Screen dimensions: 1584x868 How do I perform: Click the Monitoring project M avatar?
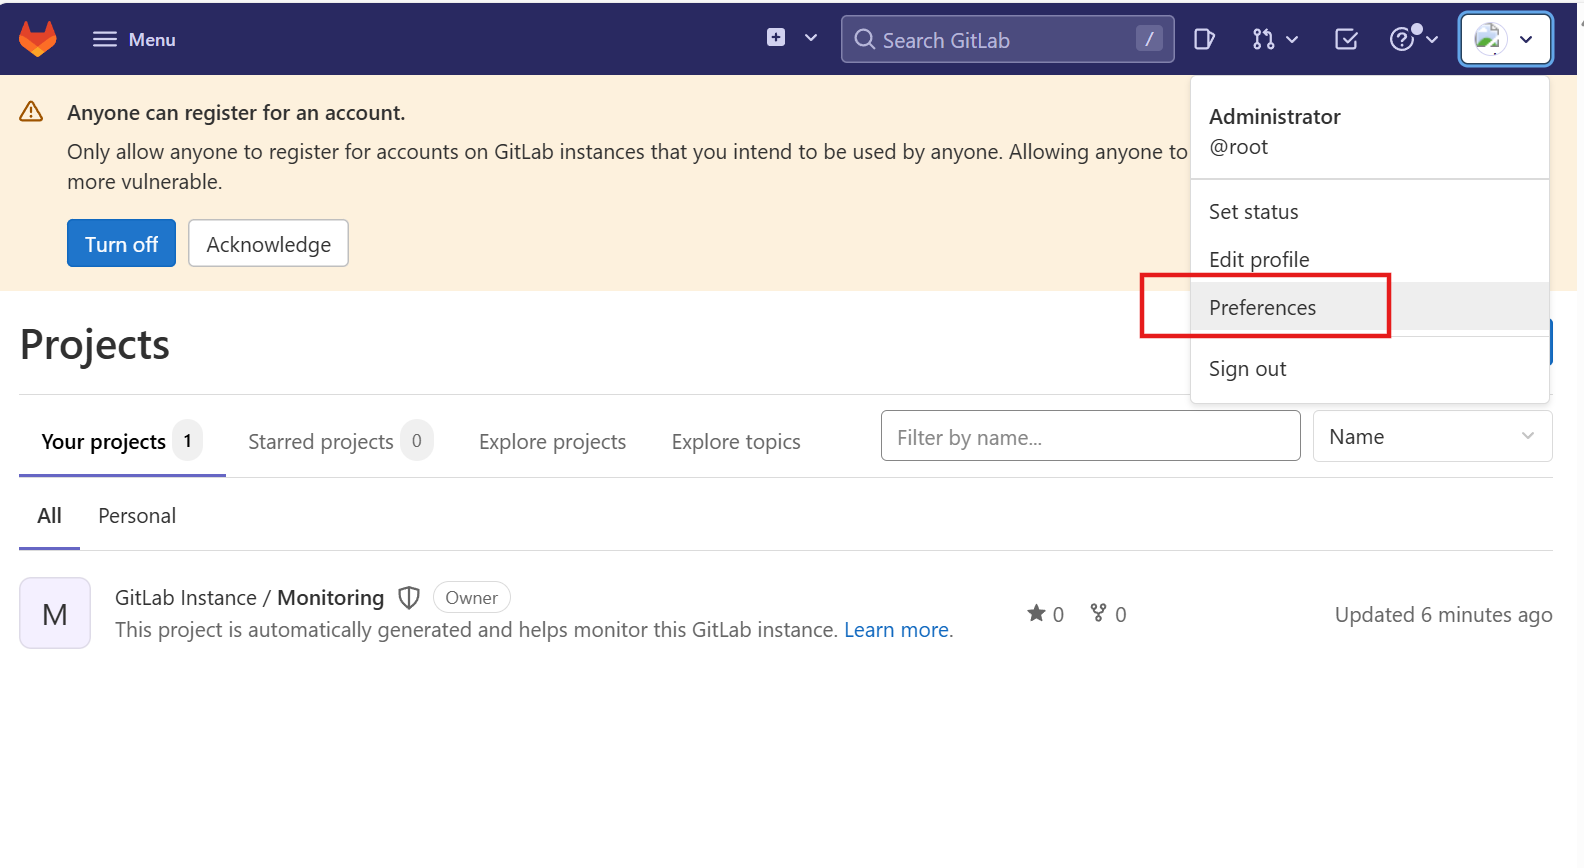click(x=55, y=613)
